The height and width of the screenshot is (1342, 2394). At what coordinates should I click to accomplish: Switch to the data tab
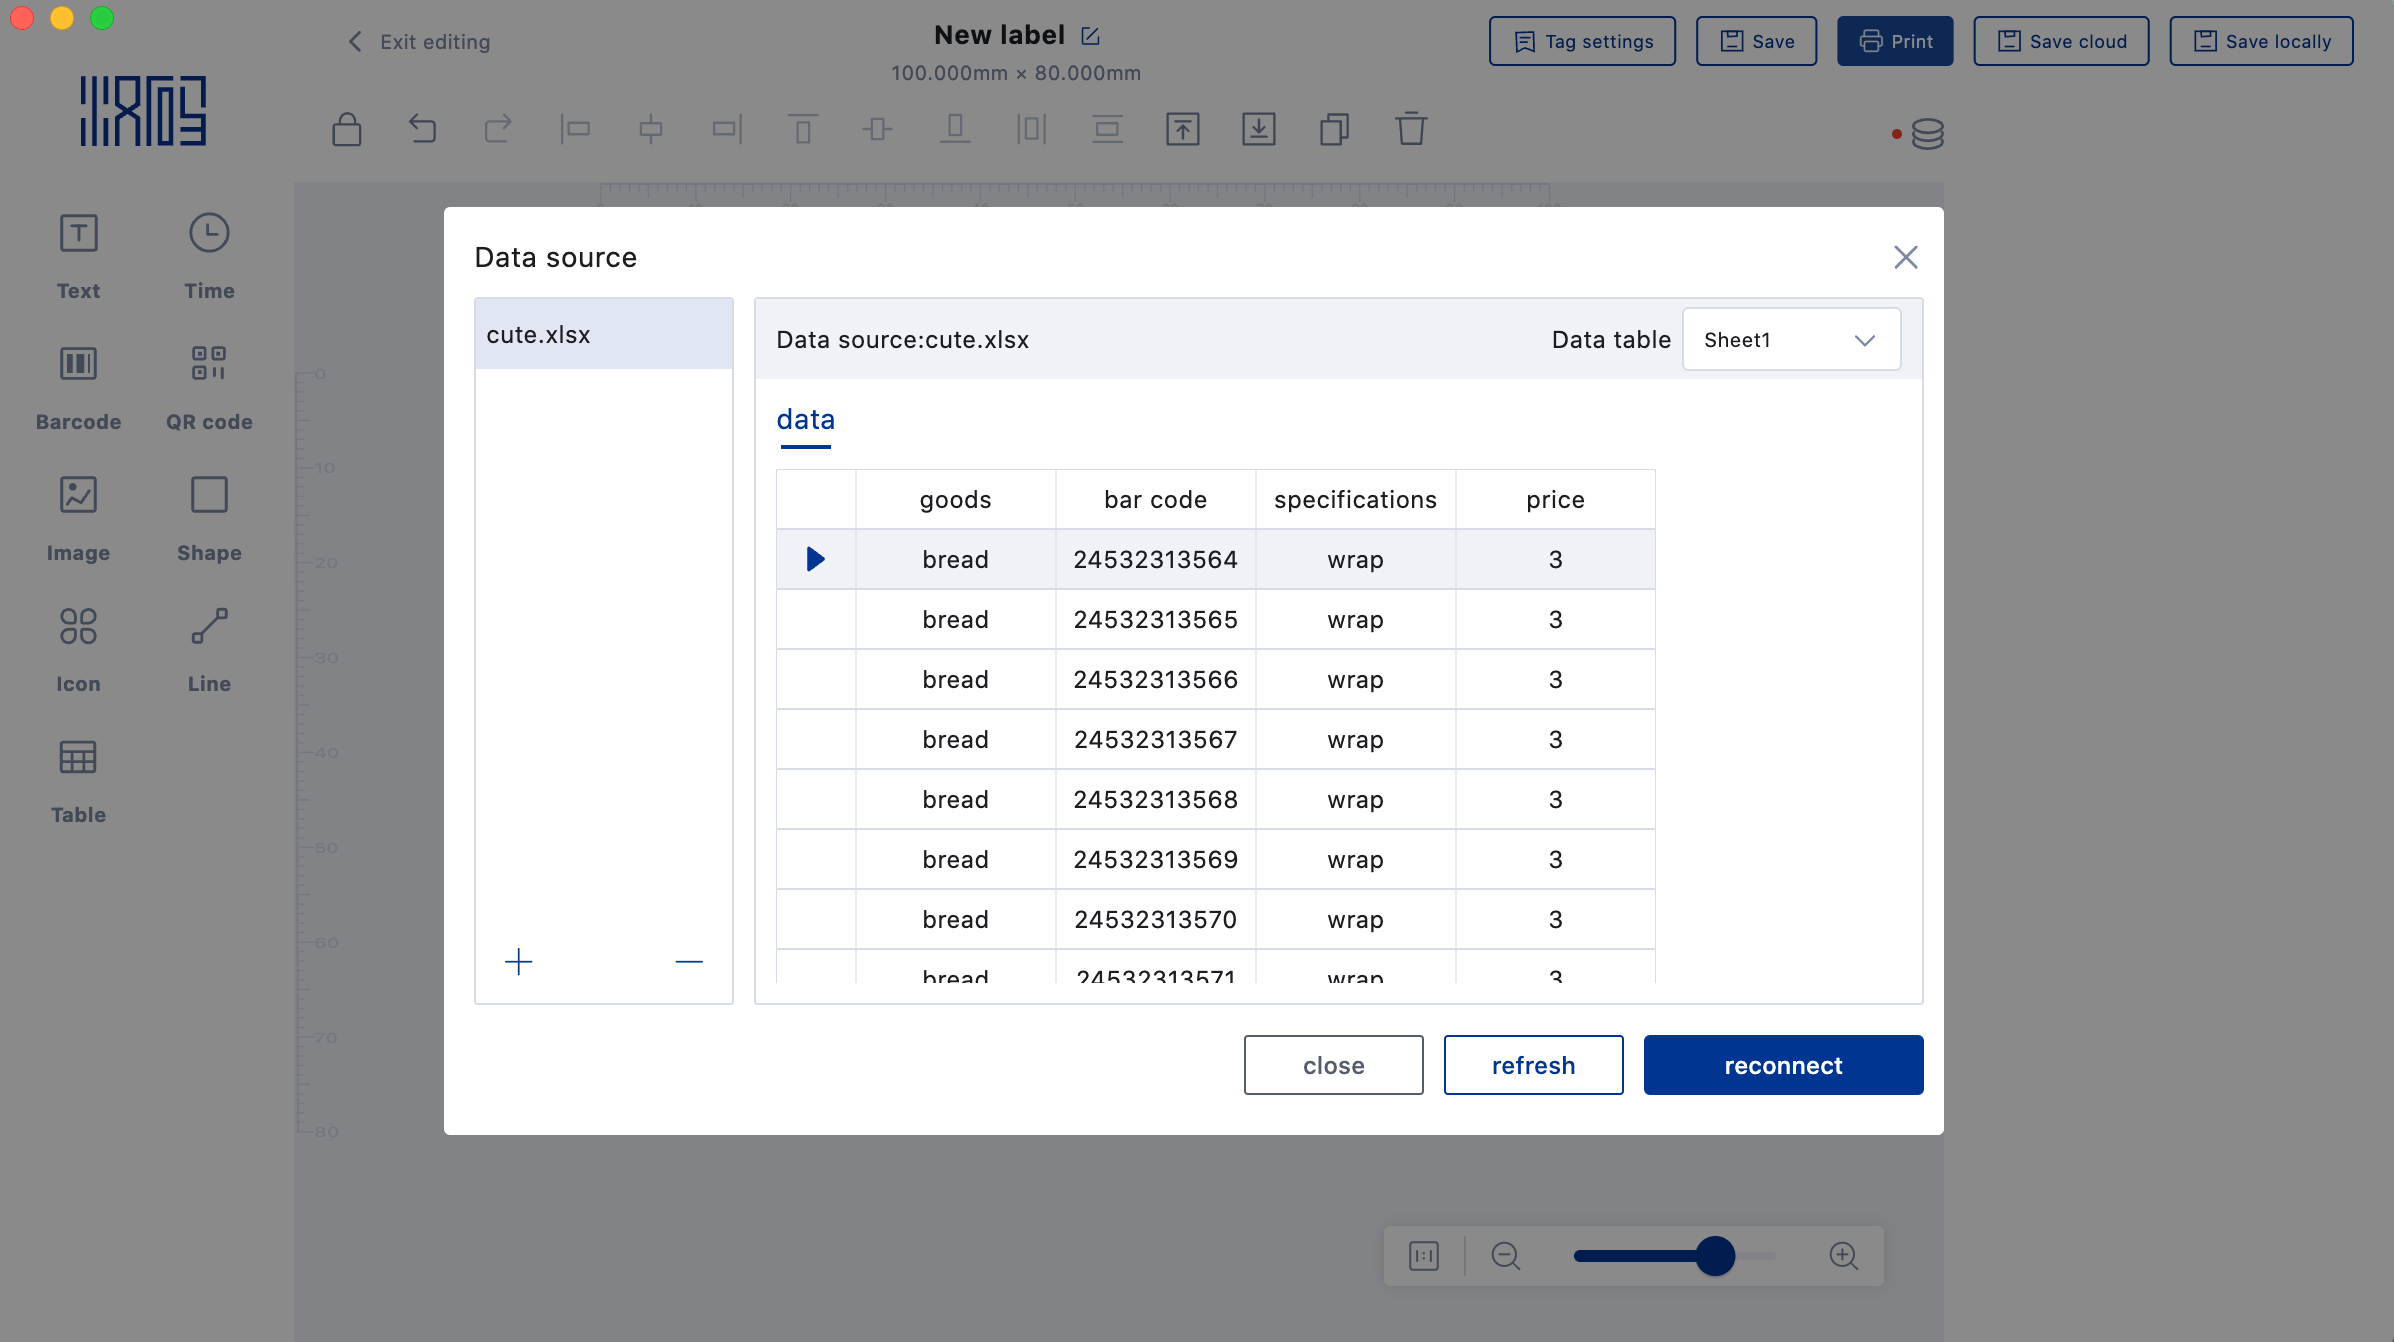pyautogui.click(x=805, y=420)
